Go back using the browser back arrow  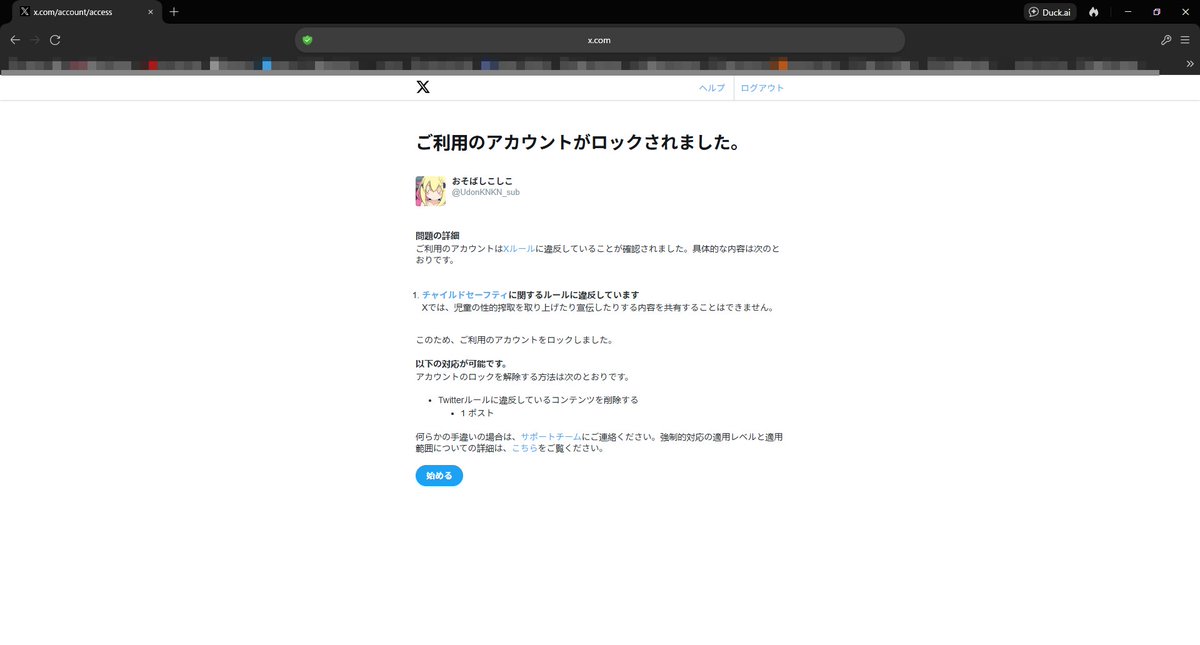pos(15,40)
